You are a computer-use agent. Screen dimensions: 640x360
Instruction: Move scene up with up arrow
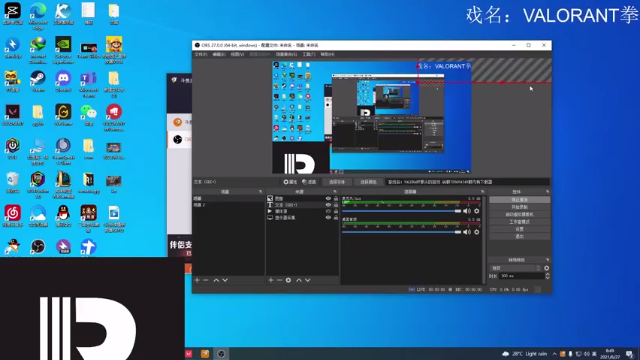pyautogui.click(x=216, y=280)
